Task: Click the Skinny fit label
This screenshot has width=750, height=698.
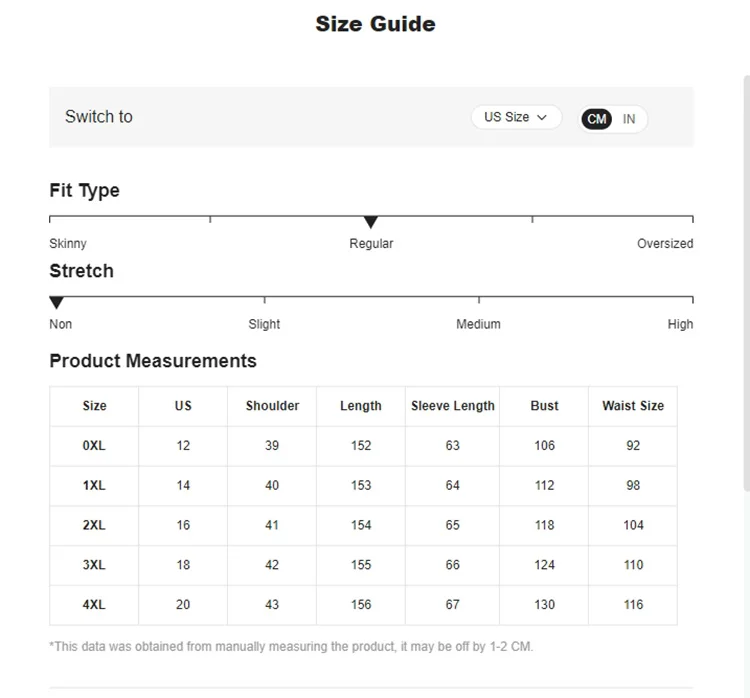Action: click(x=68, y=244)
